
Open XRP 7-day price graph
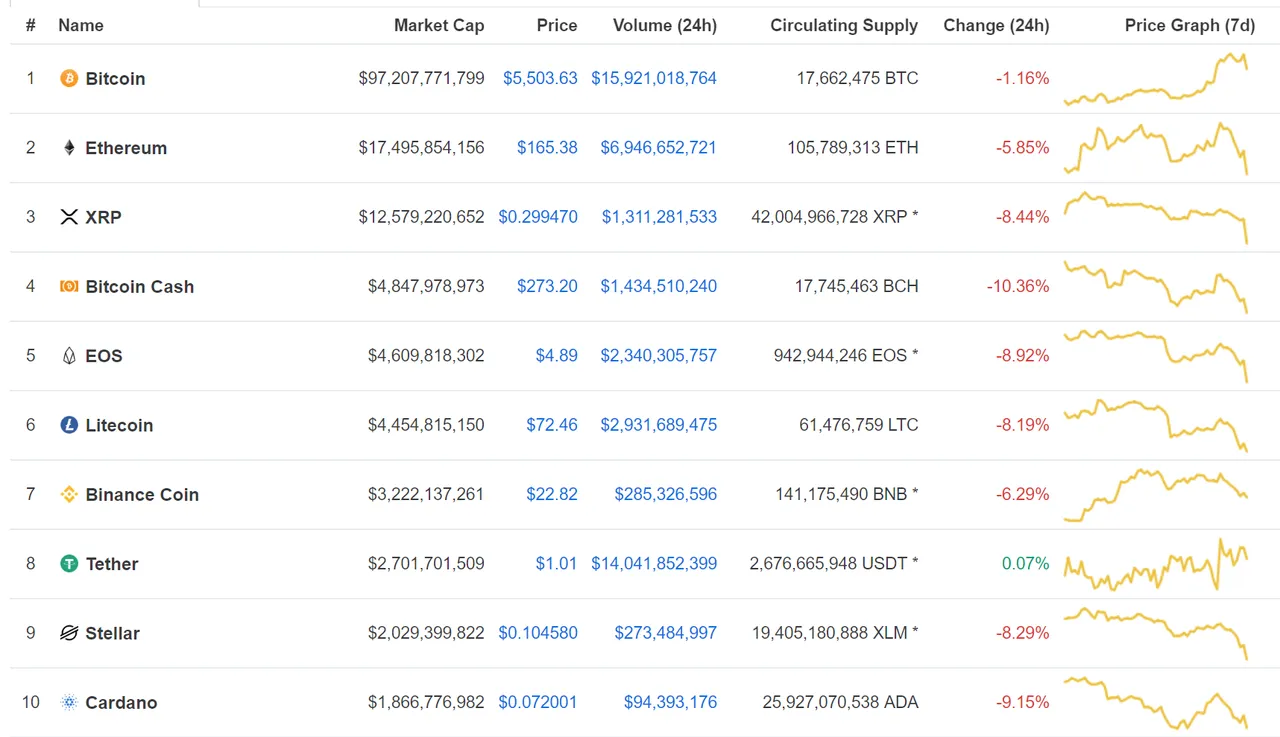[1156, 218]
